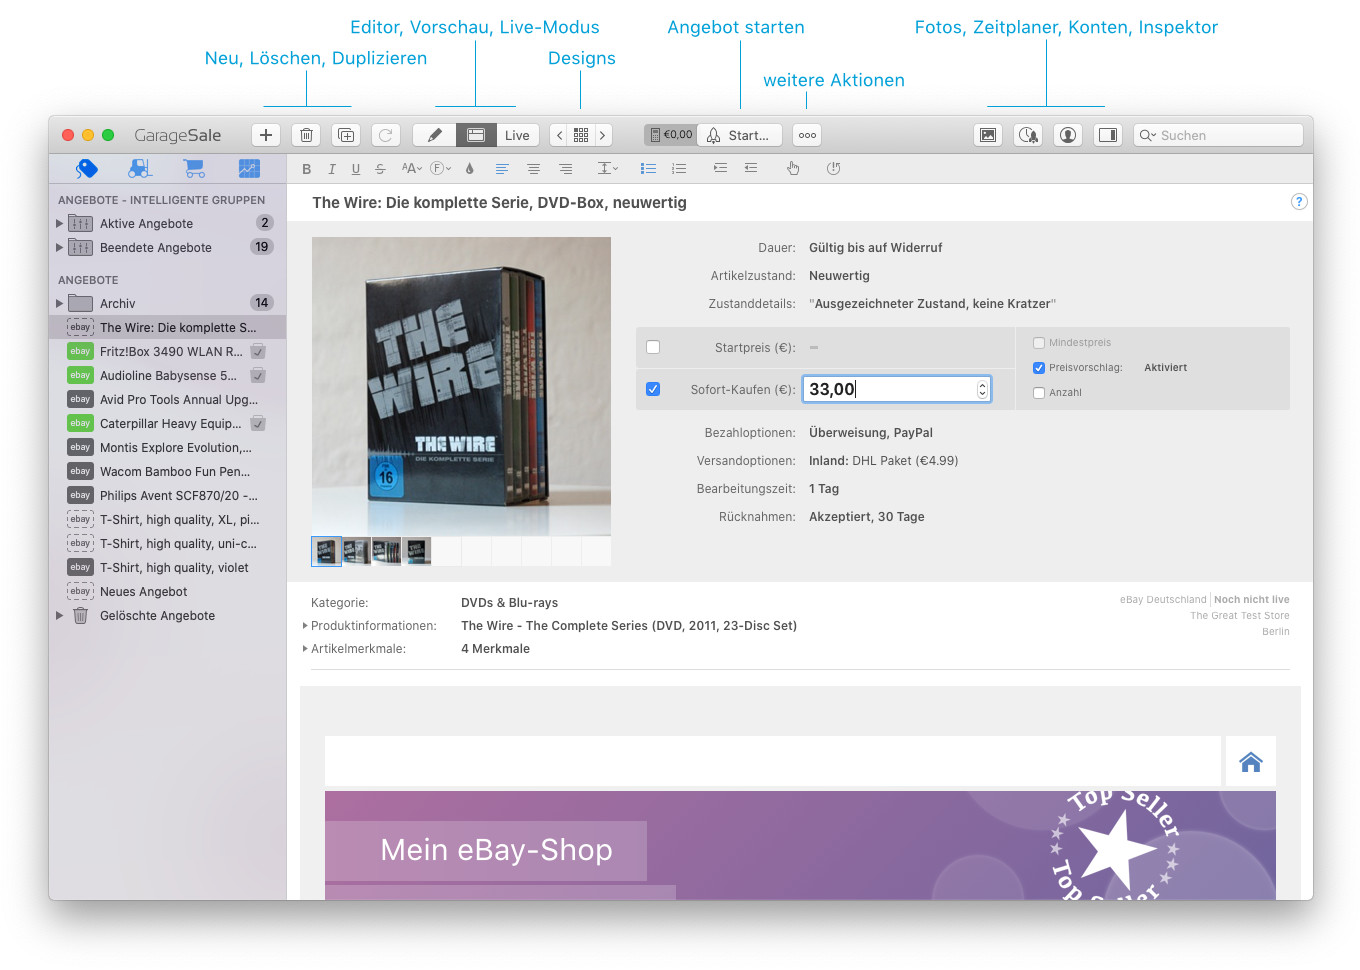Viewport: 1360px width, 970px height.
Task: Open the Konten accounts icon
Action: [x=1068, y=135]
